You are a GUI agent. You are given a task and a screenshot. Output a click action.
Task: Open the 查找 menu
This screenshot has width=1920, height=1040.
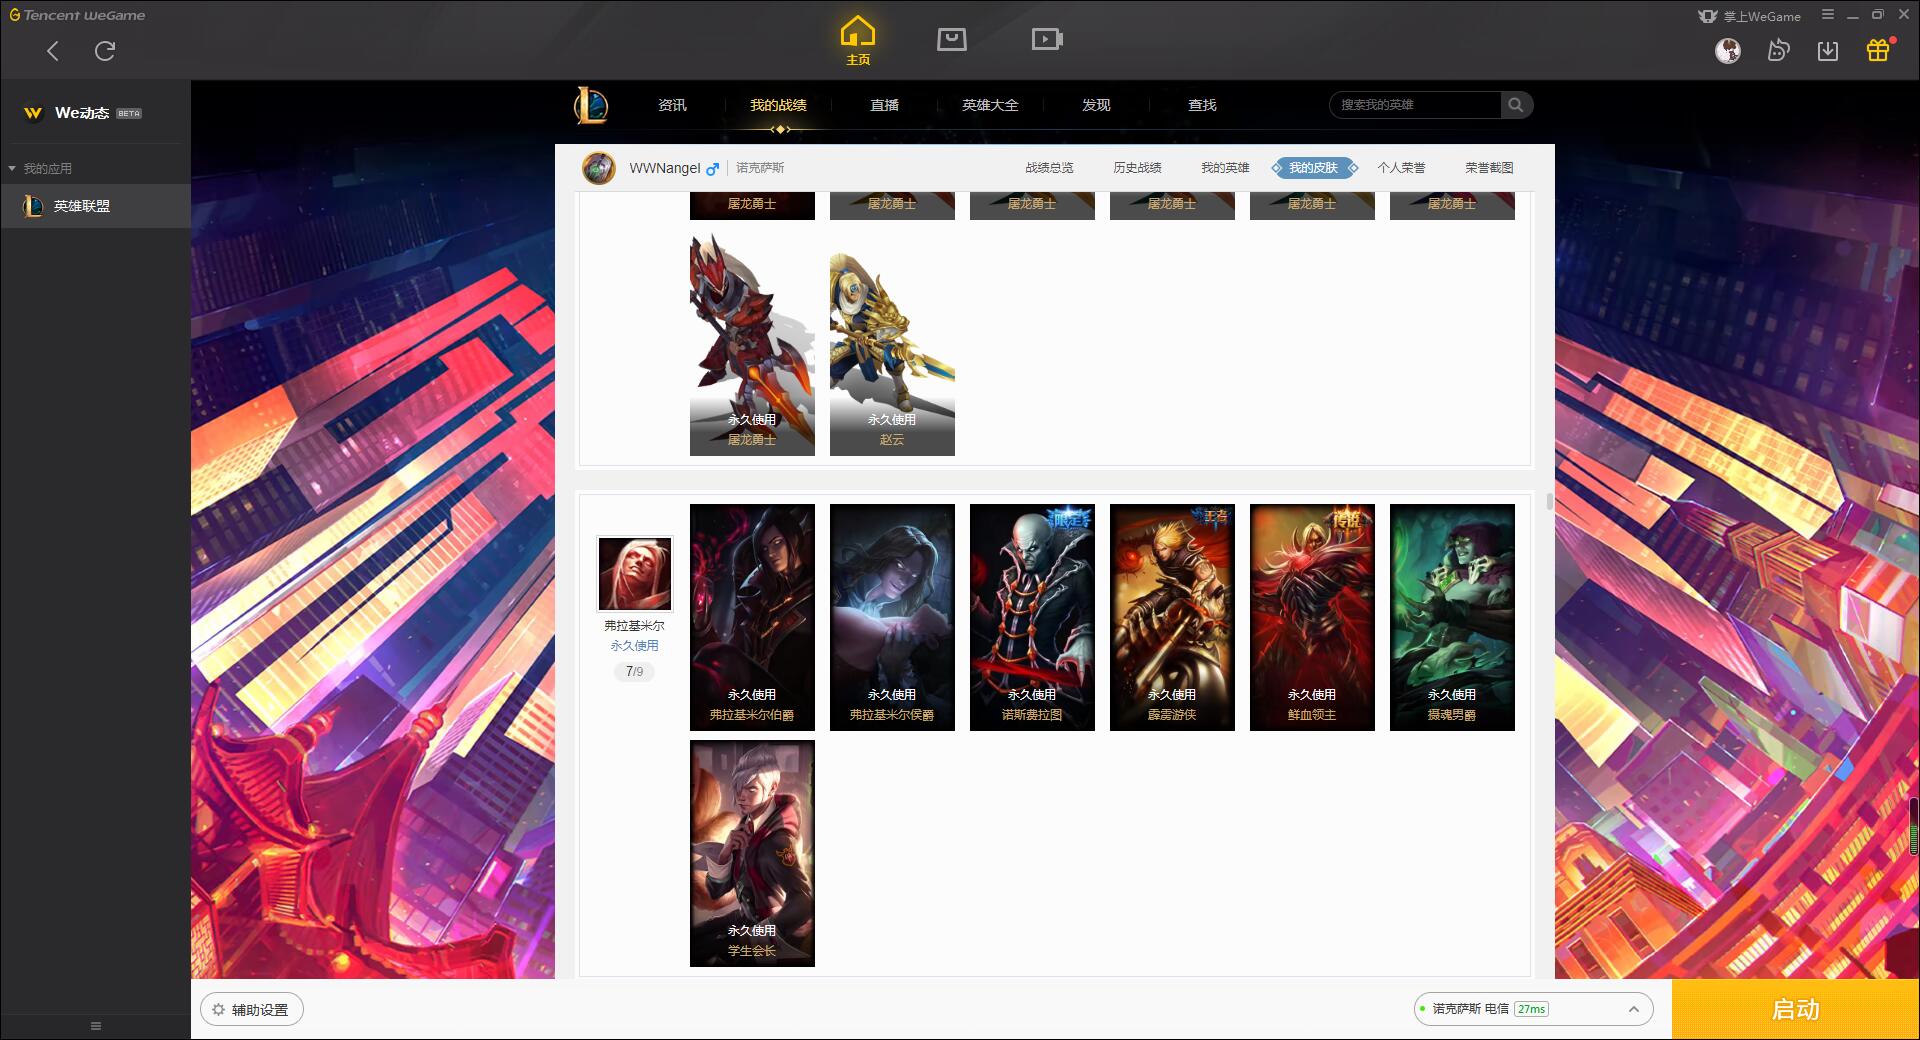[1202, 105]
